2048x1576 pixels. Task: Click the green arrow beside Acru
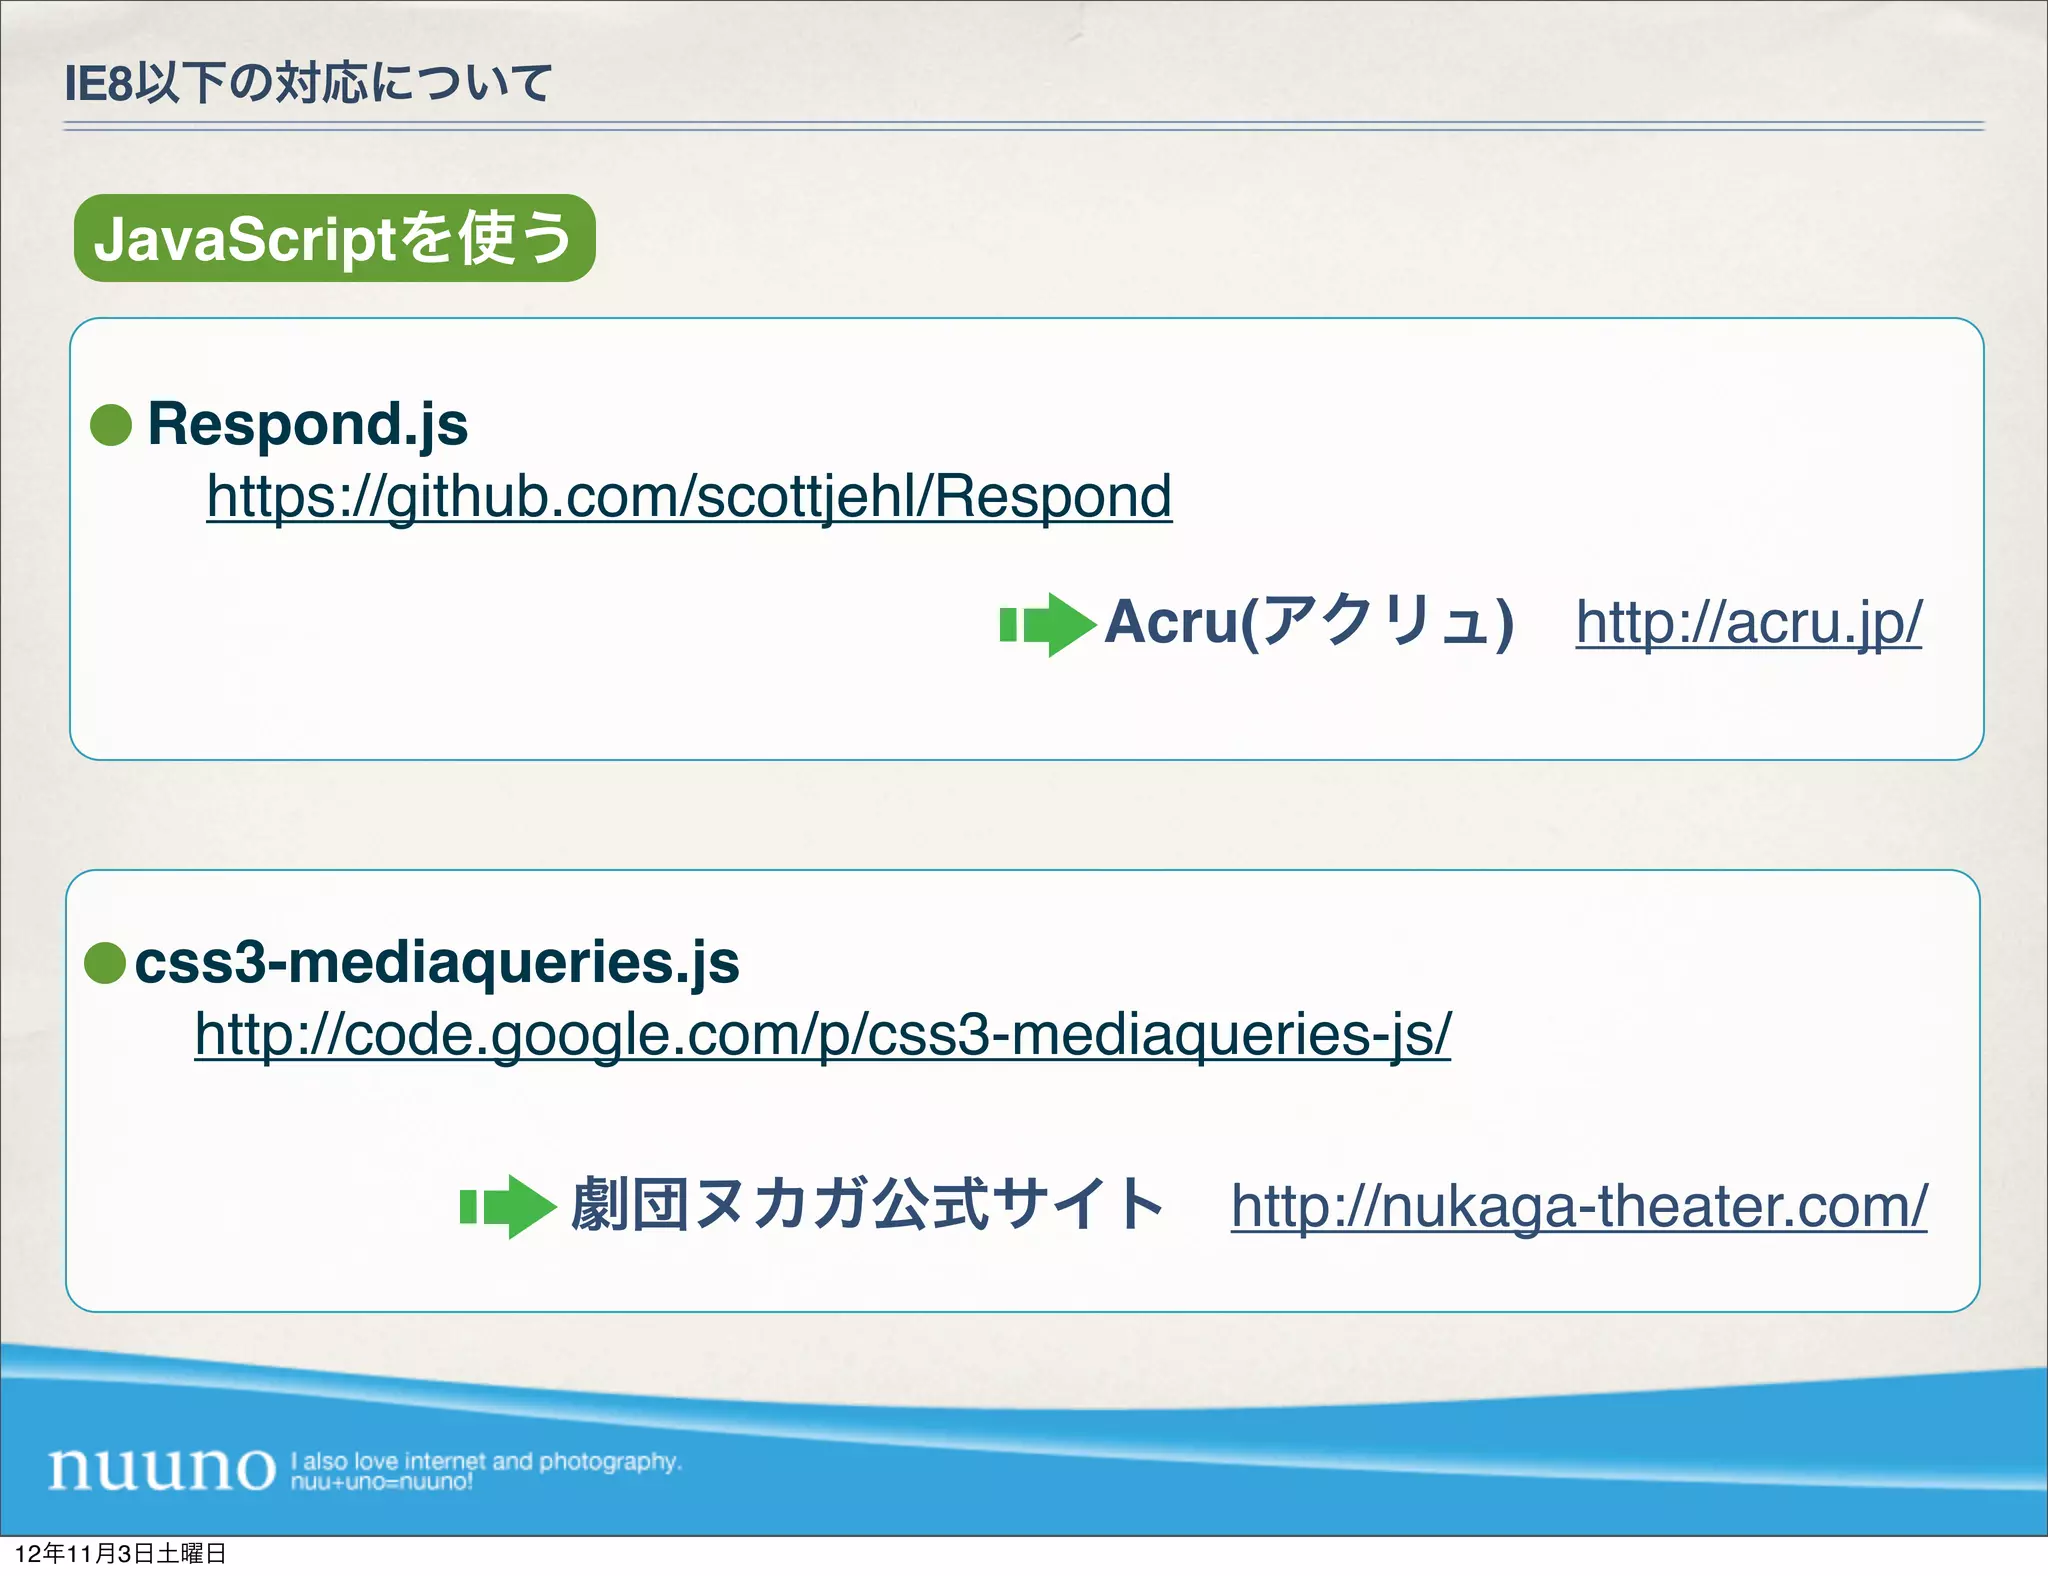(1047, 625)
